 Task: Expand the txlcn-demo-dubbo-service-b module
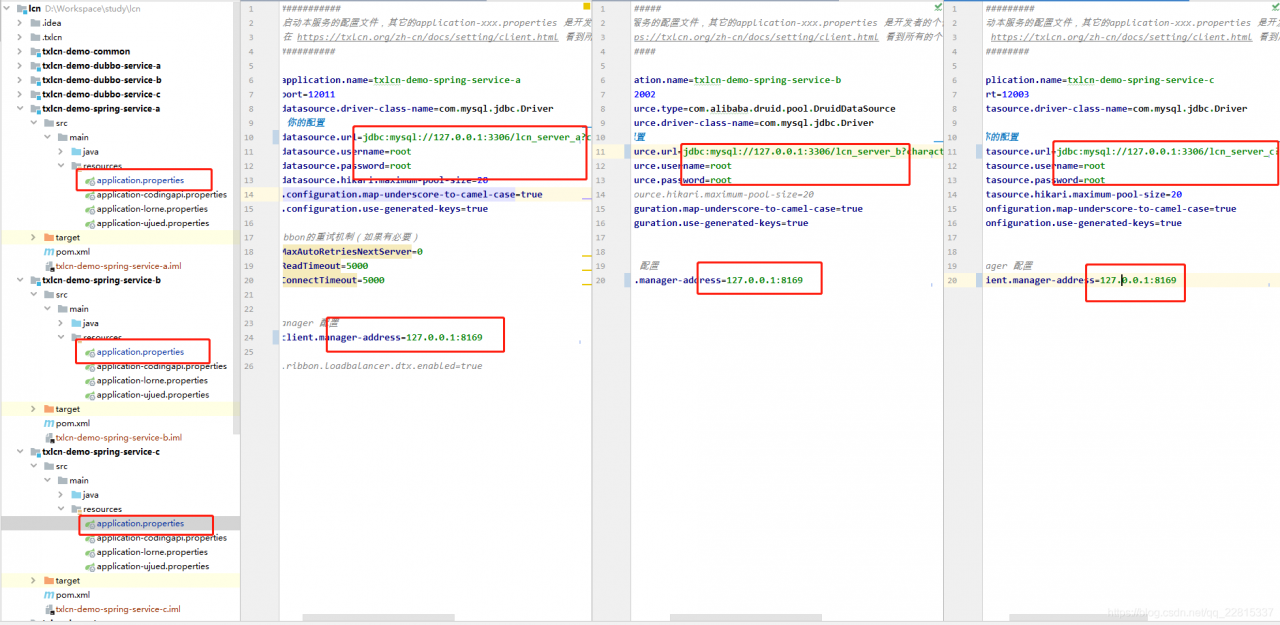click(x=20, y=80)
